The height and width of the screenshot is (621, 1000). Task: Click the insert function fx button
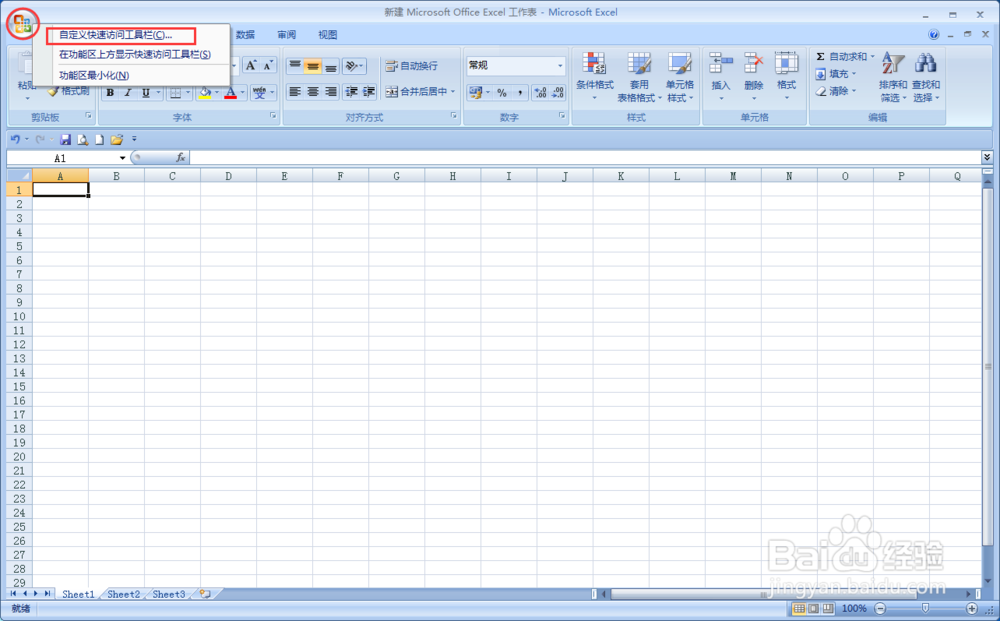coord(180,157)
